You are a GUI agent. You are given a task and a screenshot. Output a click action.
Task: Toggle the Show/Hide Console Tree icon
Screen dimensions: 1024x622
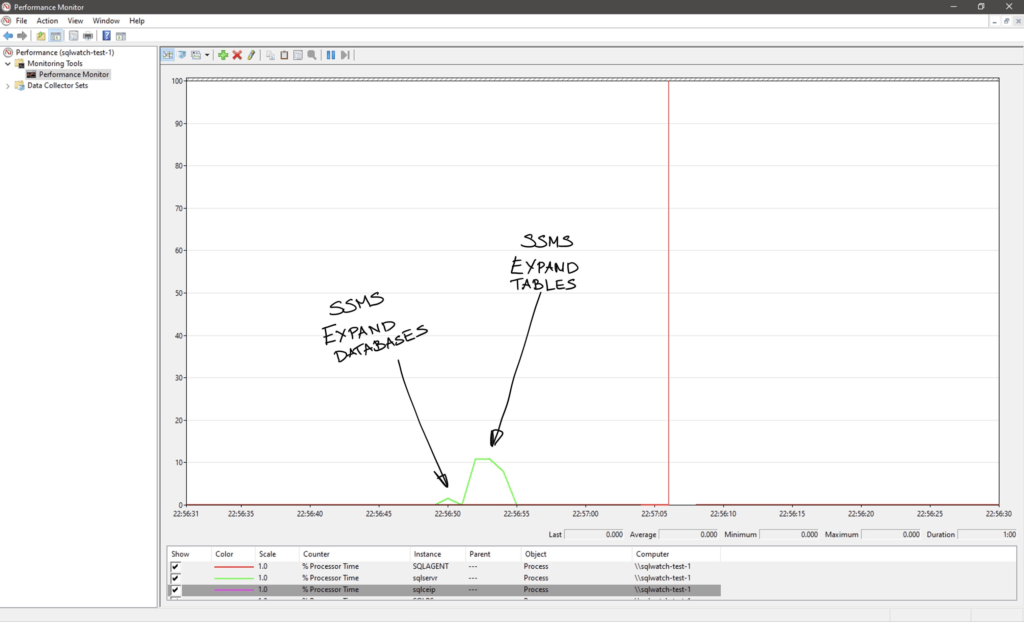point(56,36)
